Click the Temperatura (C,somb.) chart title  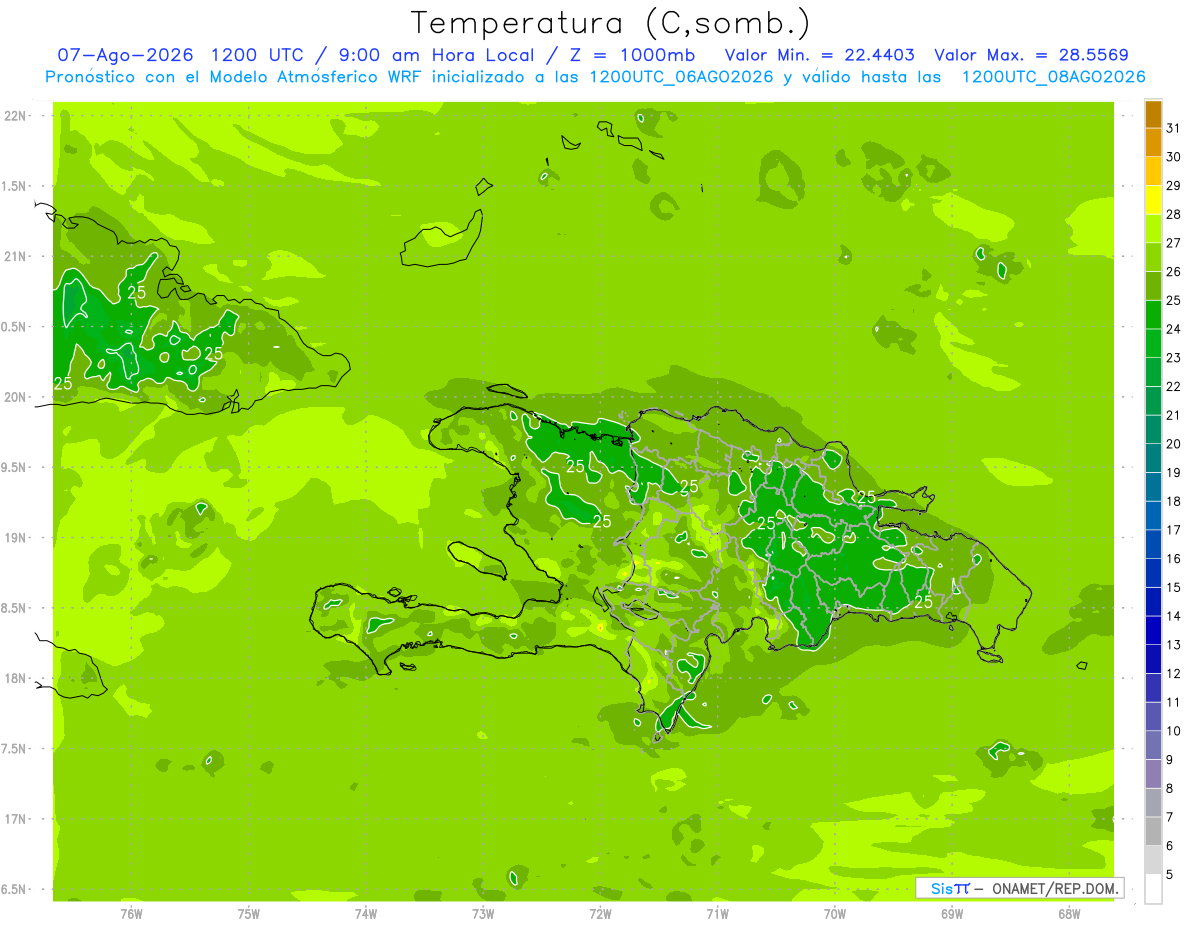[609, 23]
